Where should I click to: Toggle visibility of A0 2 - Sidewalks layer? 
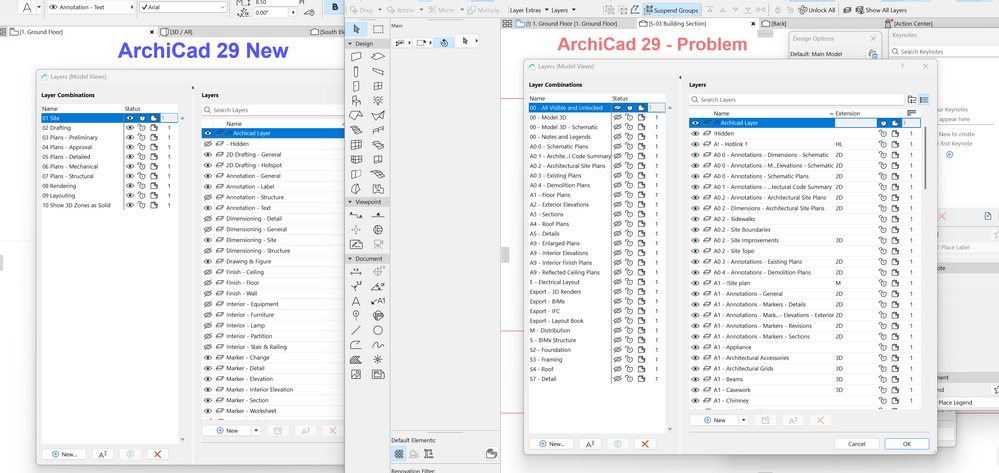click(695, 219)
